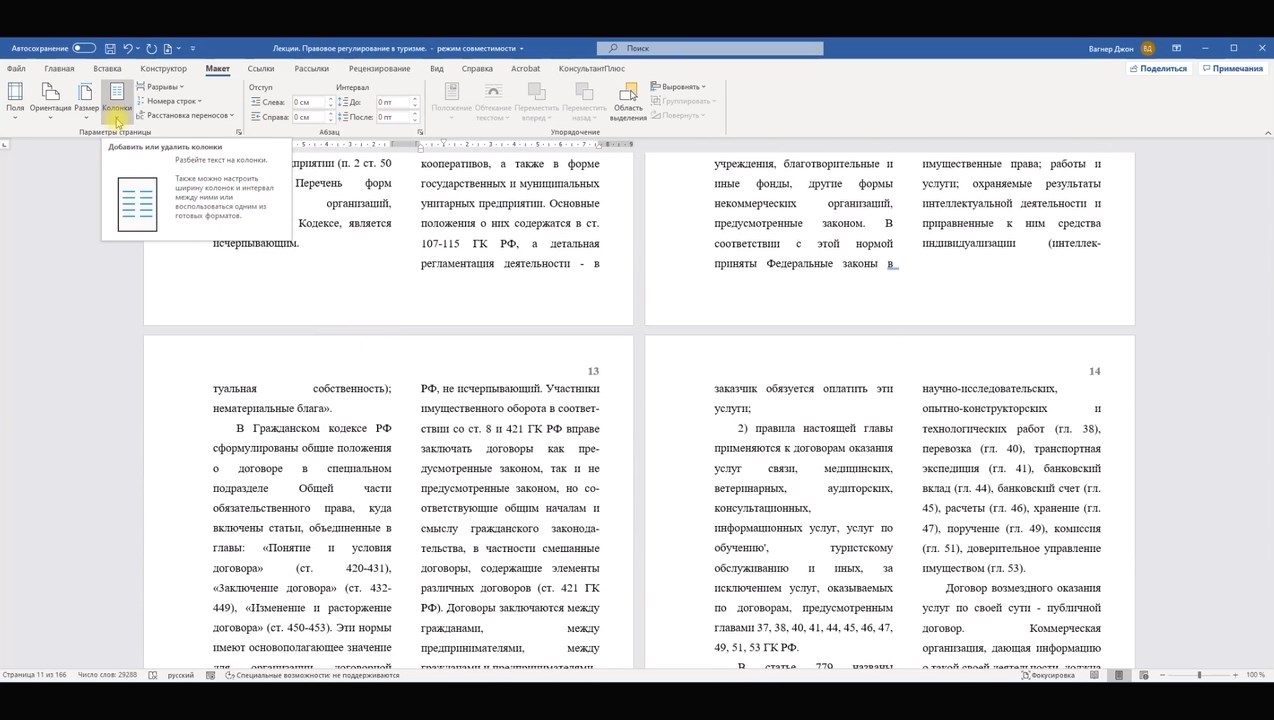Enable Фокусировка focus mode in status bar
This screenshot has width=1274, height=720.
pyautogui.click(x=1048, y=675)
